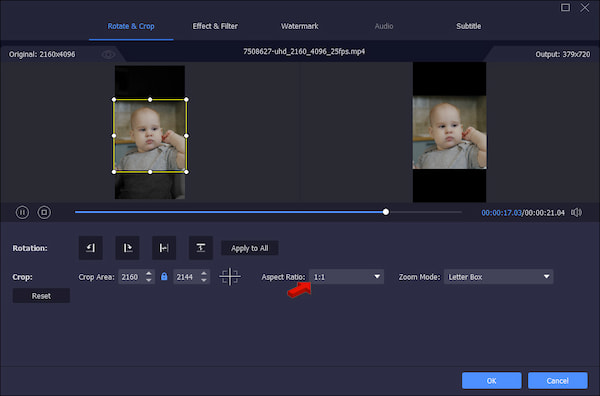Click the bottom-center crop handle
The height and width of the screenshot is (396, 600).
tap(150, 172)
